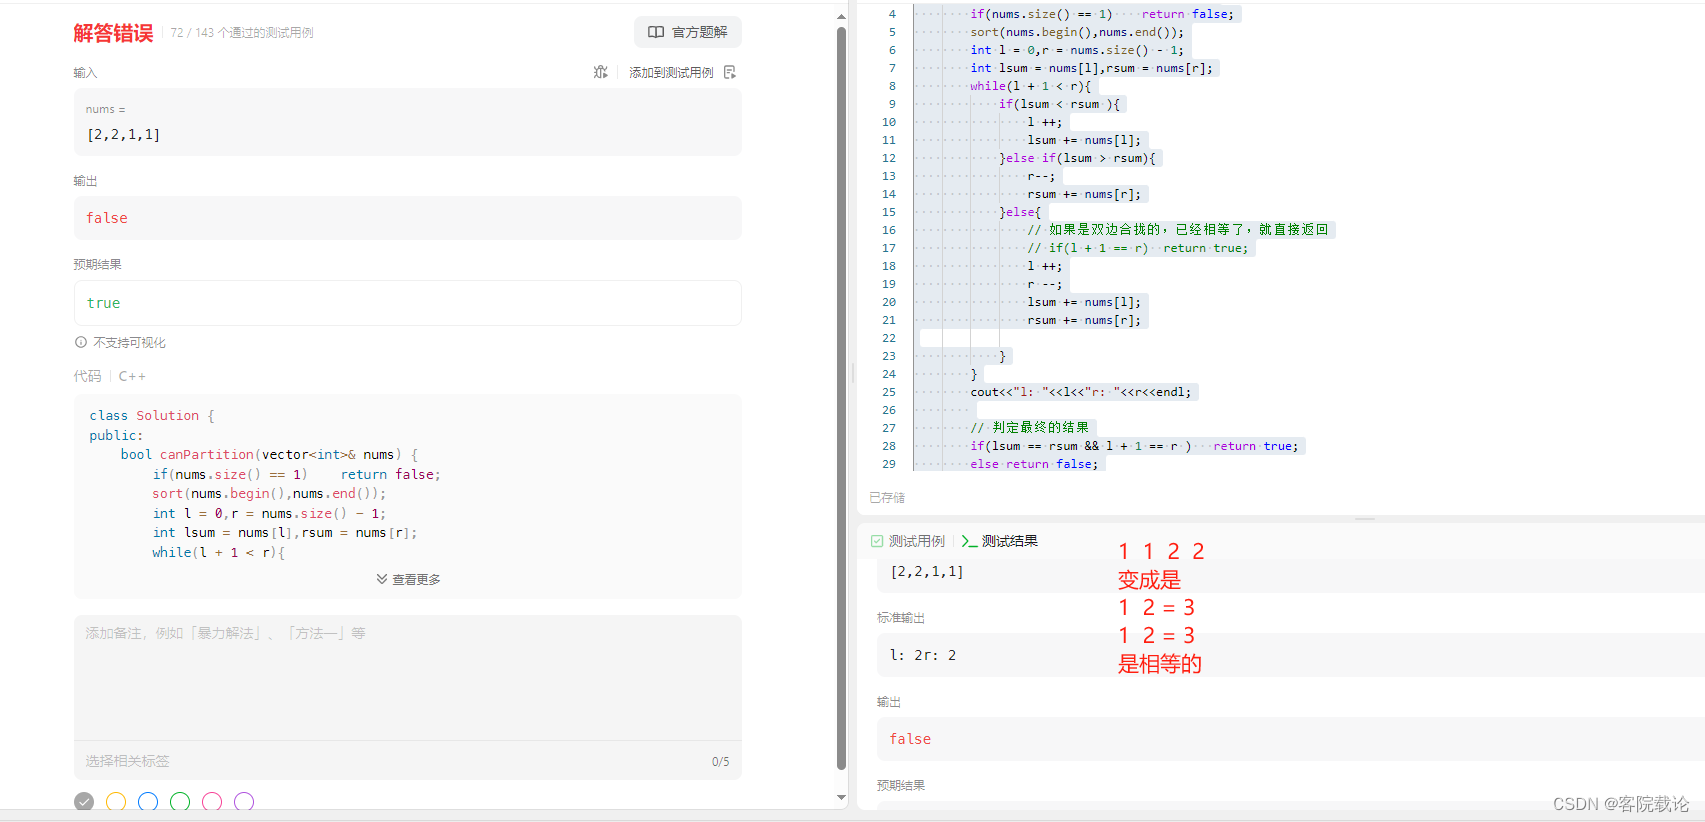Select the pink color marker
The width and height of the screenshot is (1705, 822).
pyautogui.click(x=212, y=802)
